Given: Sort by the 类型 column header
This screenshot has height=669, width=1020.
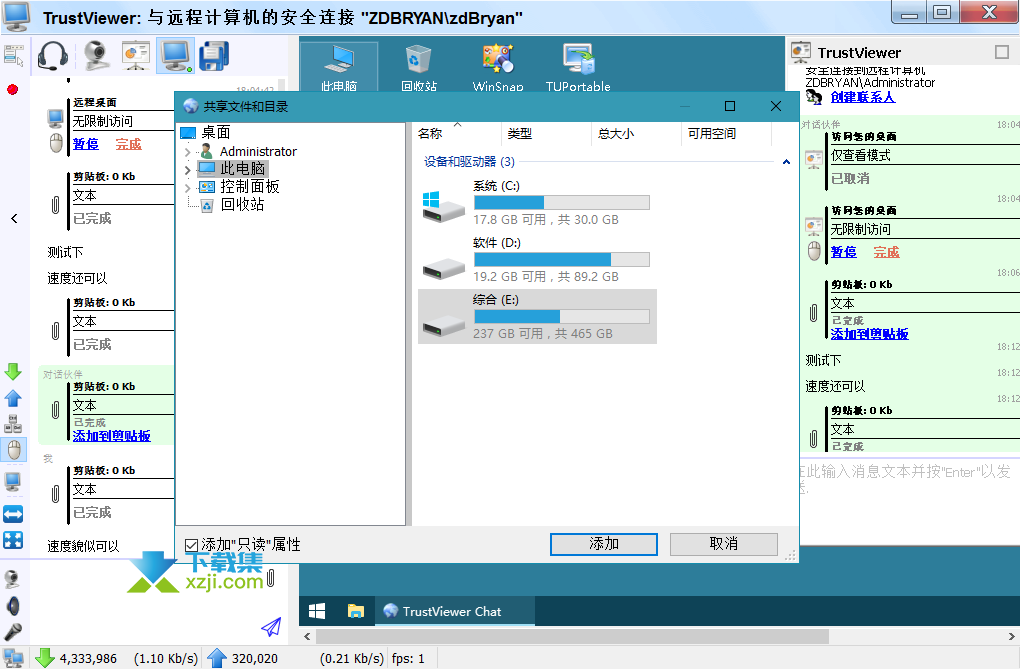Looking at the screenshot, I should (x=546, y=133).
